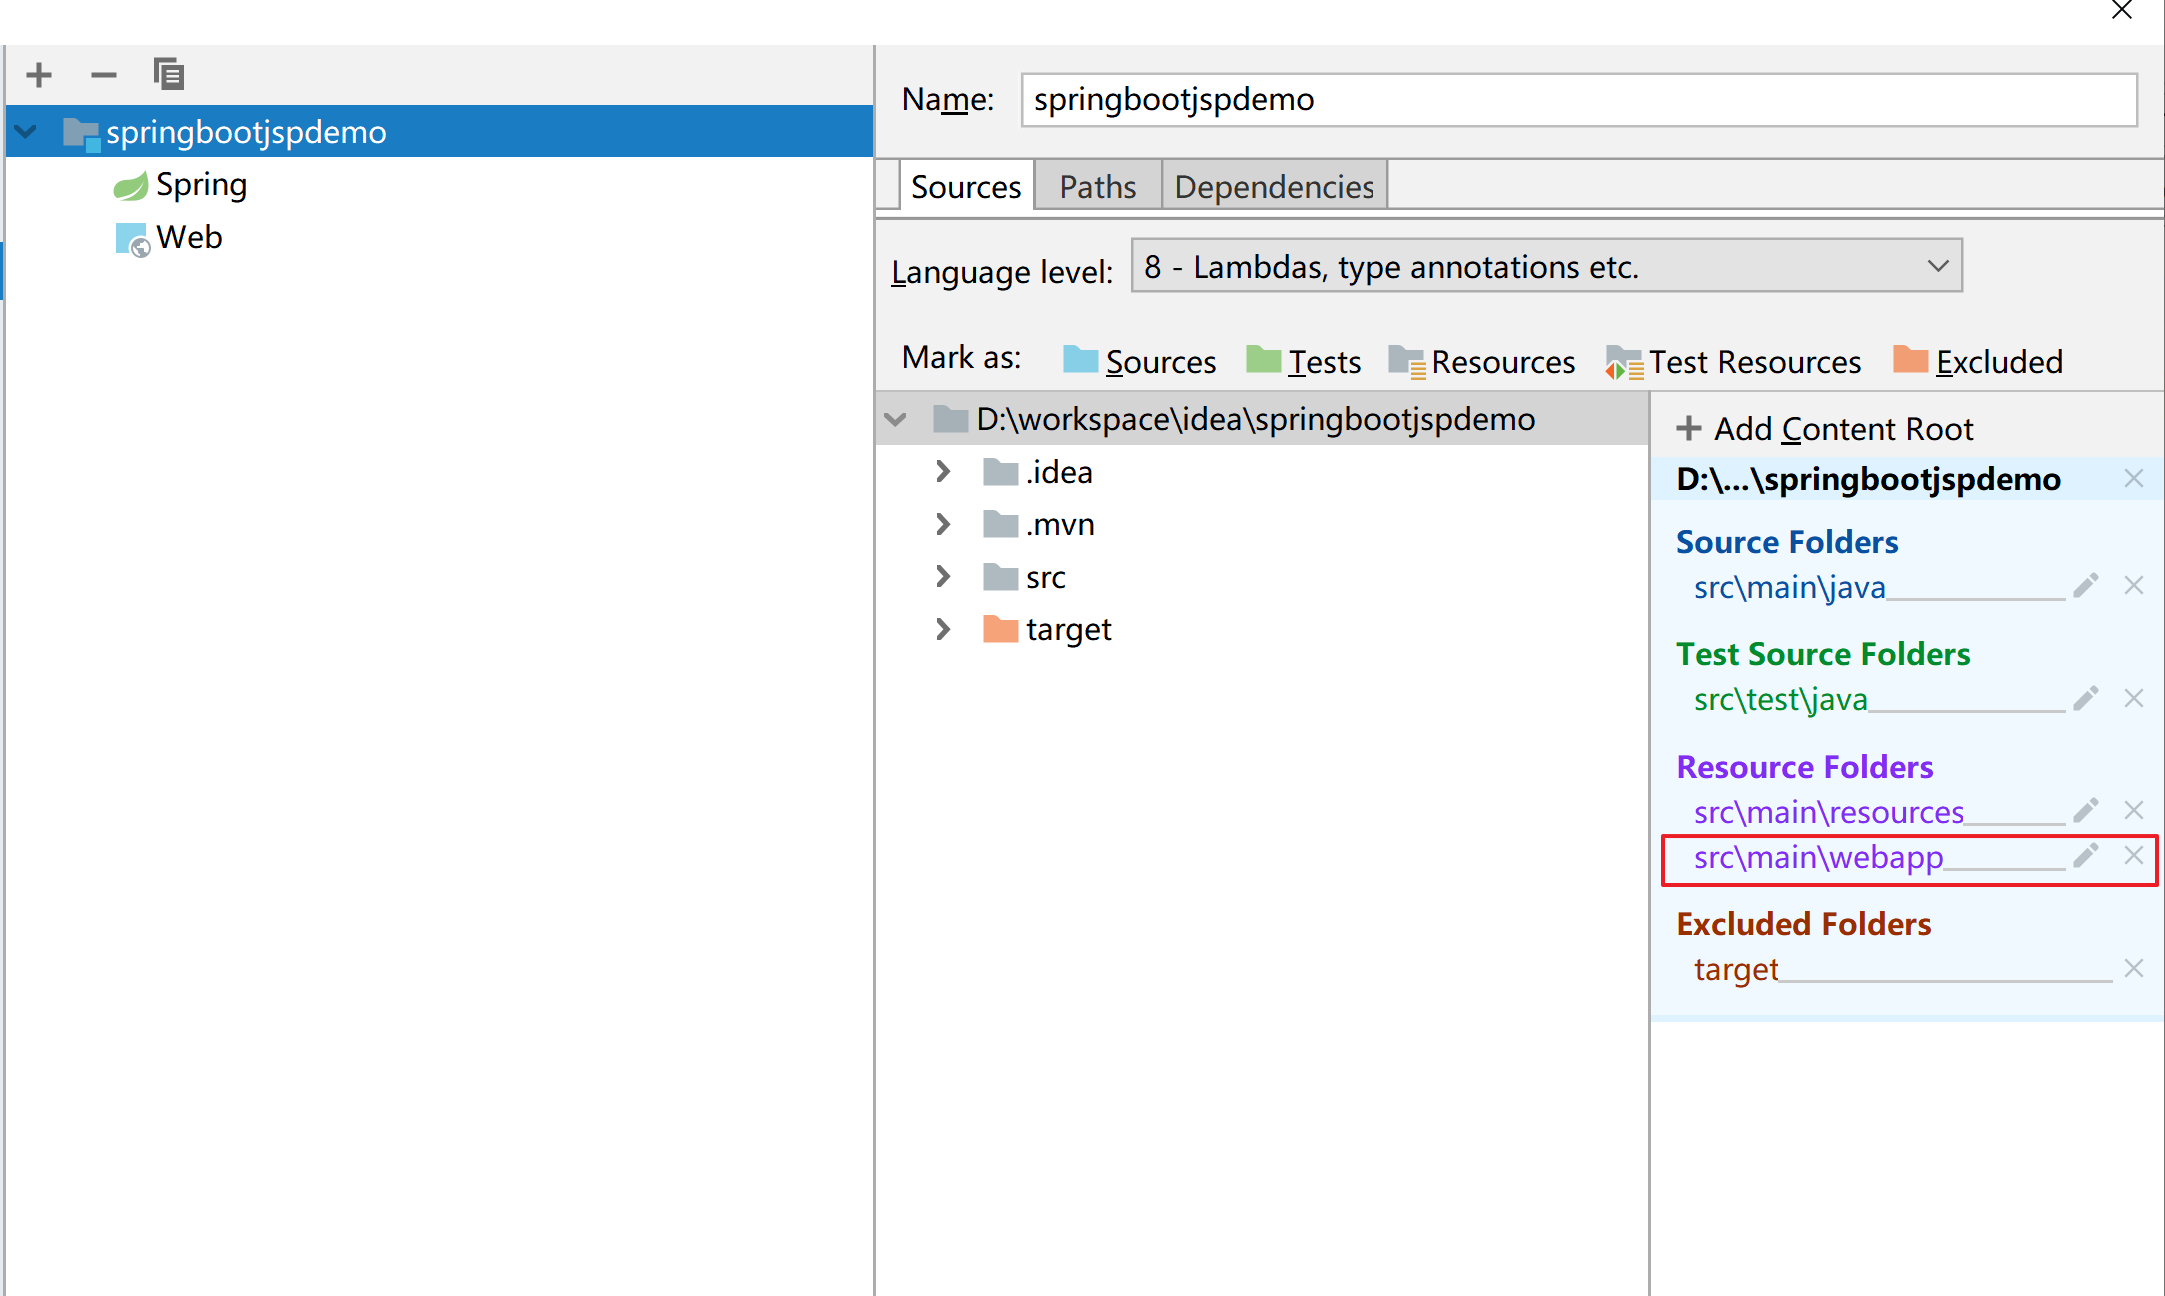Image resolution: width=2165 pixels, height=1296 pixels.
Task: Remove src\test\java test source folder
Action: click(x=2133, y=698)
